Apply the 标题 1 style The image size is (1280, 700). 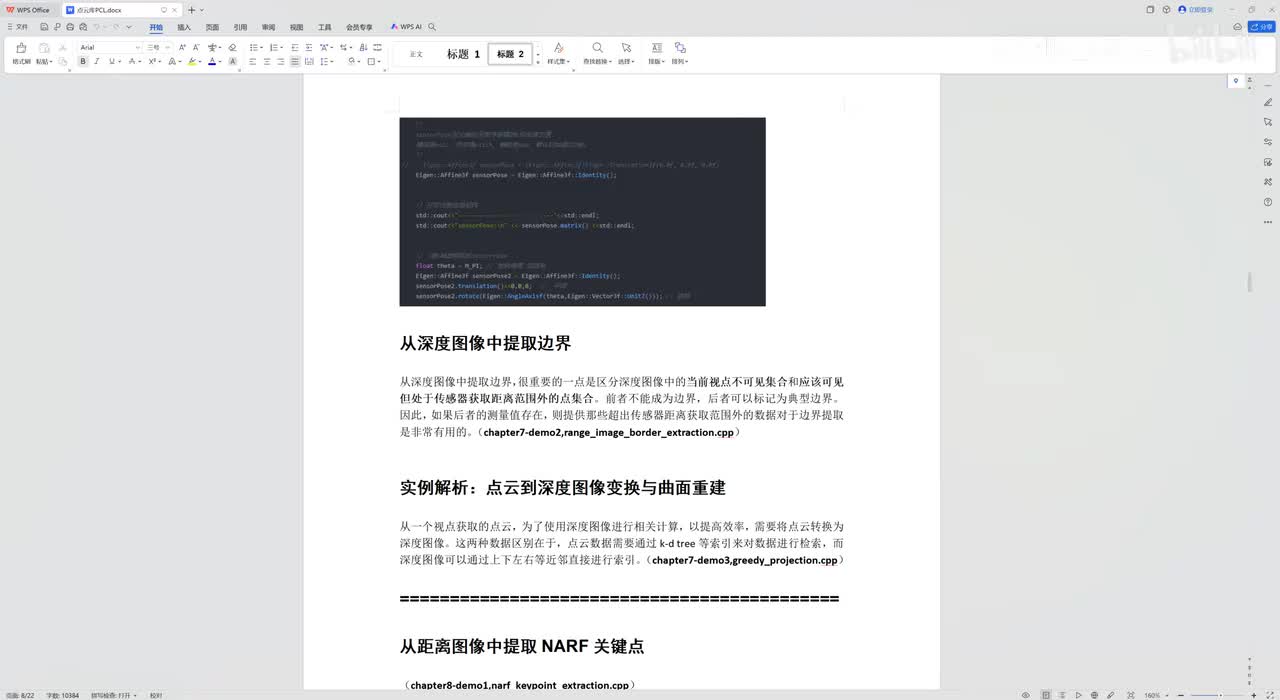463,54
